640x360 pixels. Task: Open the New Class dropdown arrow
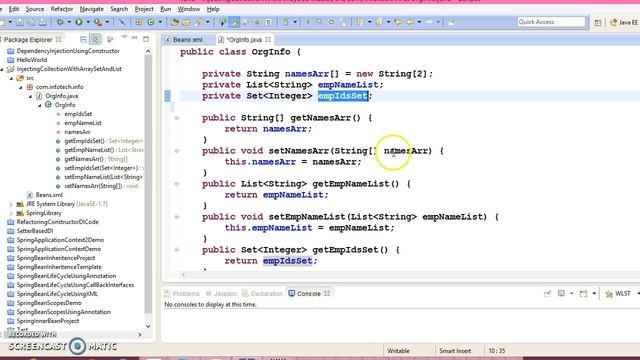pos(160,22)
